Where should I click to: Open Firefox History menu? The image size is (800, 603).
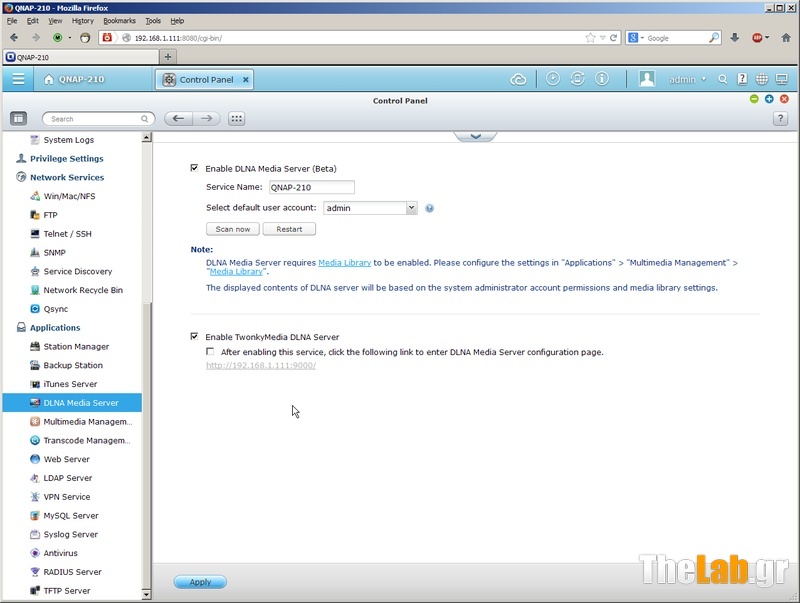pos(83,21)
